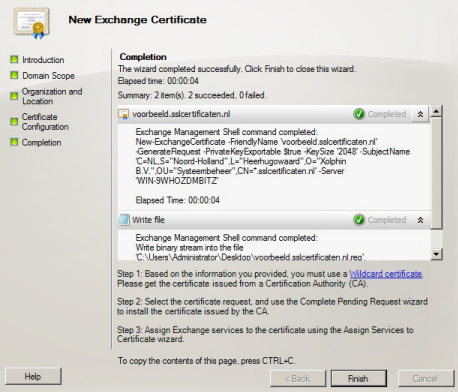Click the green square beside Introduction
Viewport: 458px width, 392px height.
[x=14, y=59]
